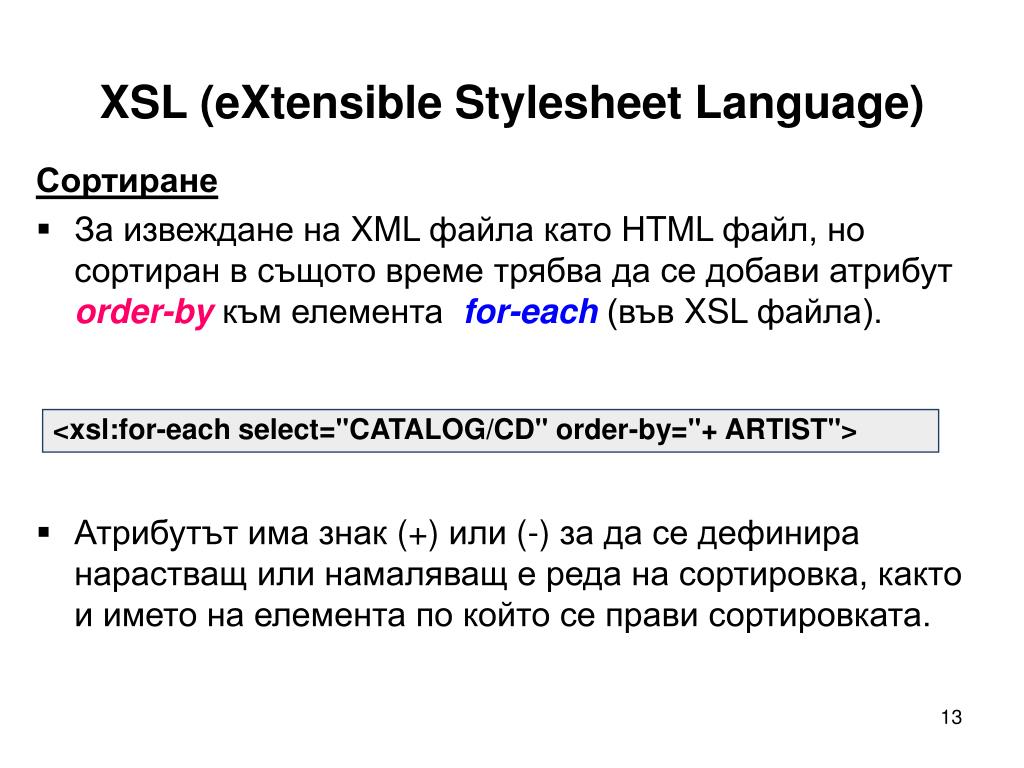1024x768 pixels.
Task: Click the paragraph starting 'За извеждане на XML'
Action: tap(513, 271)
